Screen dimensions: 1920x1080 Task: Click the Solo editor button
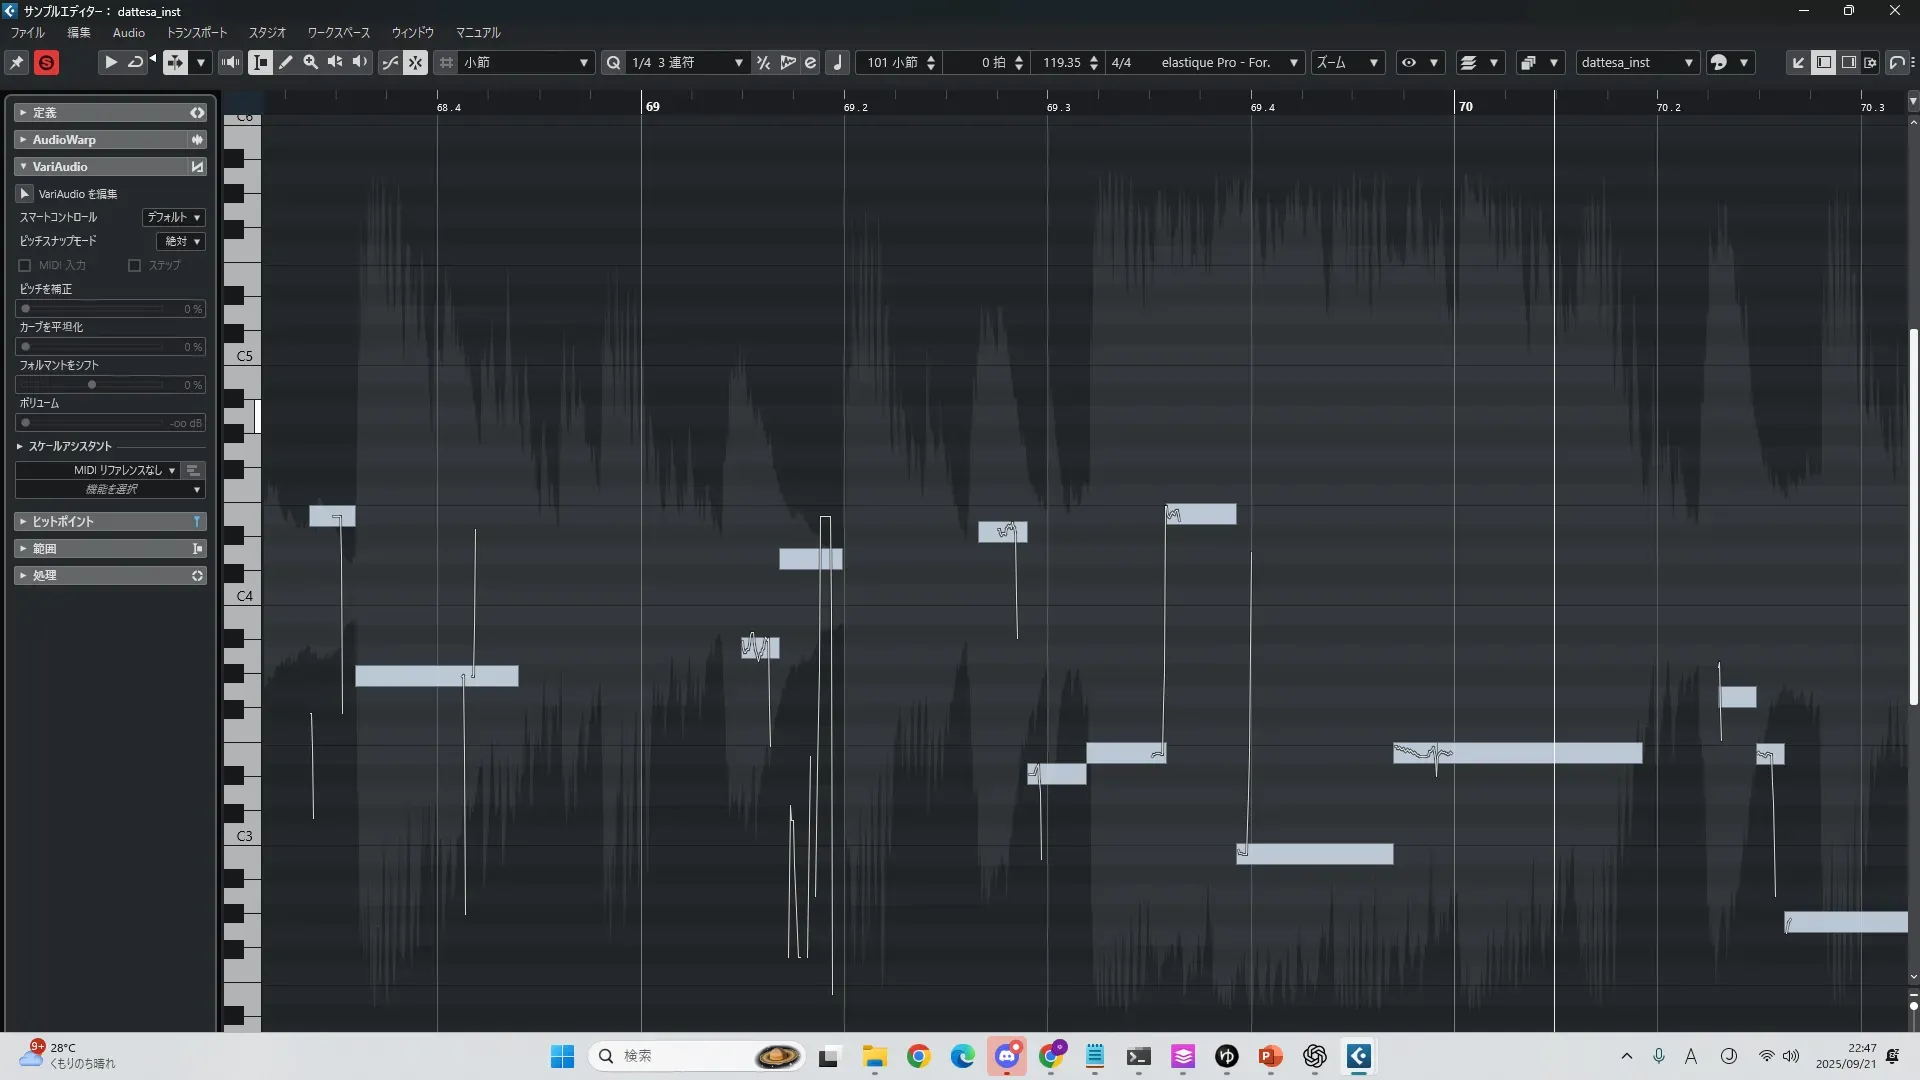point(46,62)
